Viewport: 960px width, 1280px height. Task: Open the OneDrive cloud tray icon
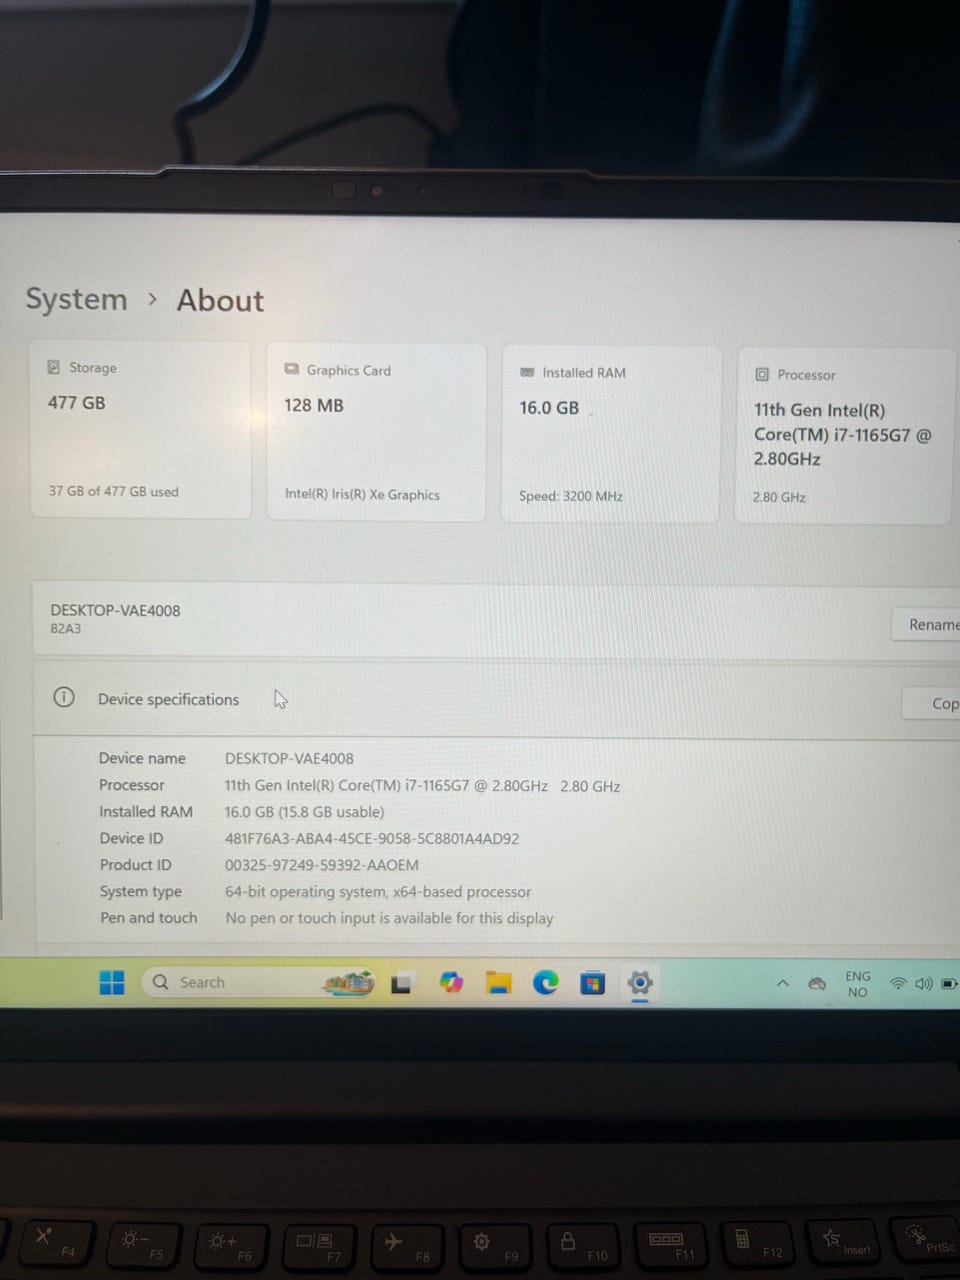pyautogui.click(x=817, y=984)
